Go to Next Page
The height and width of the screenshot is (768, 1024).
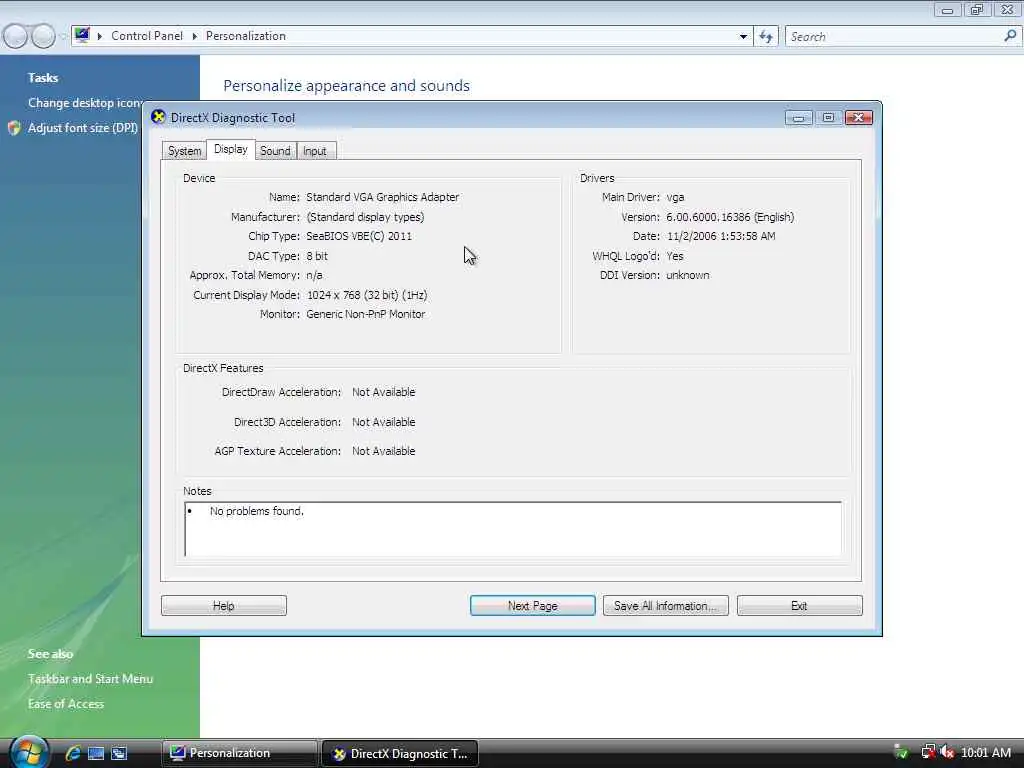tap(532, 605)
